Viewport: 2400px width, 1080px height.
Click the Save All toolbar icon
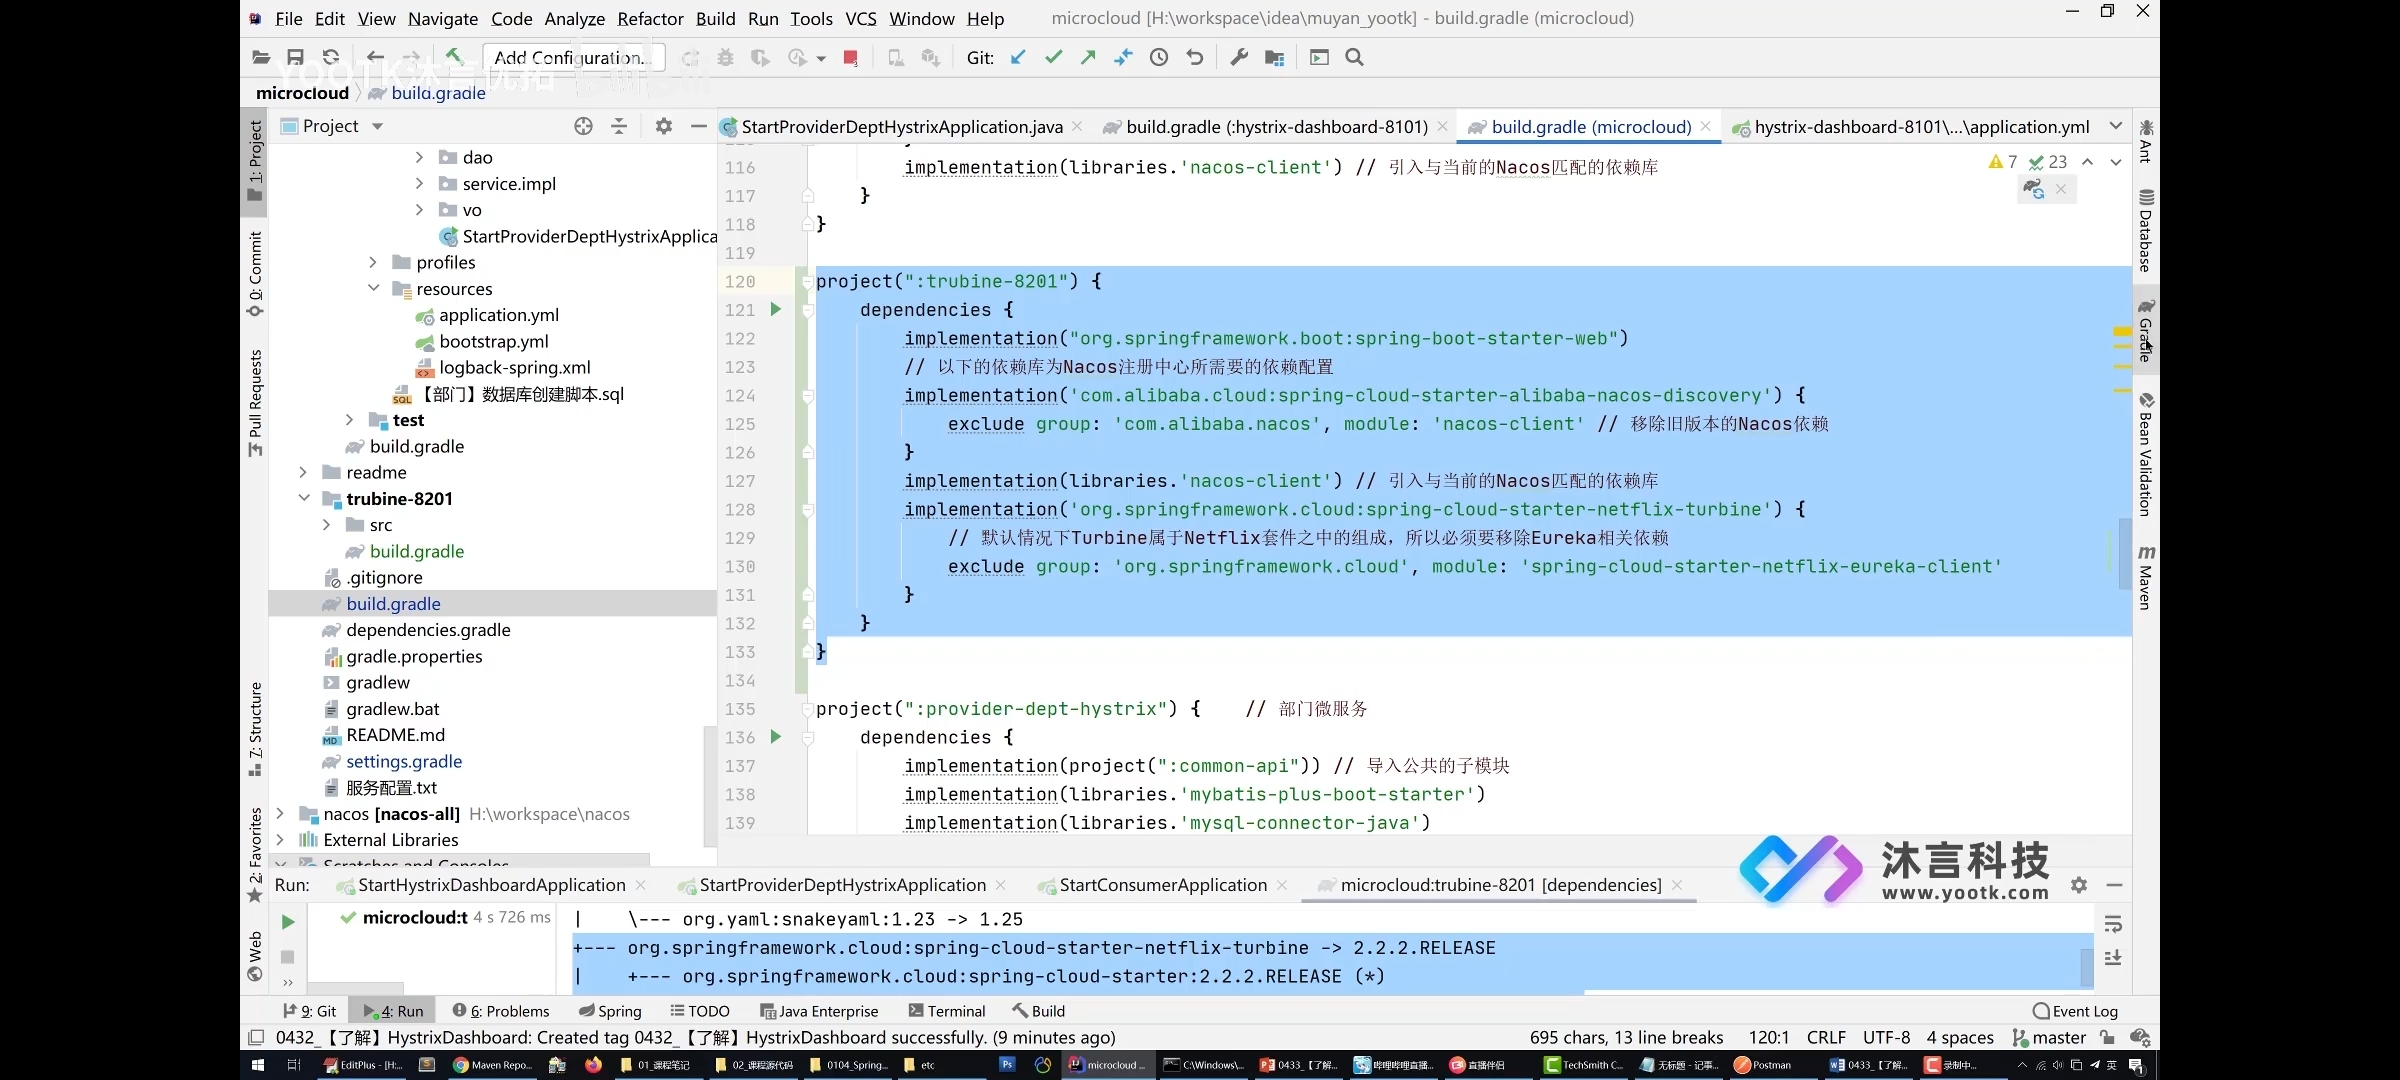295,58
